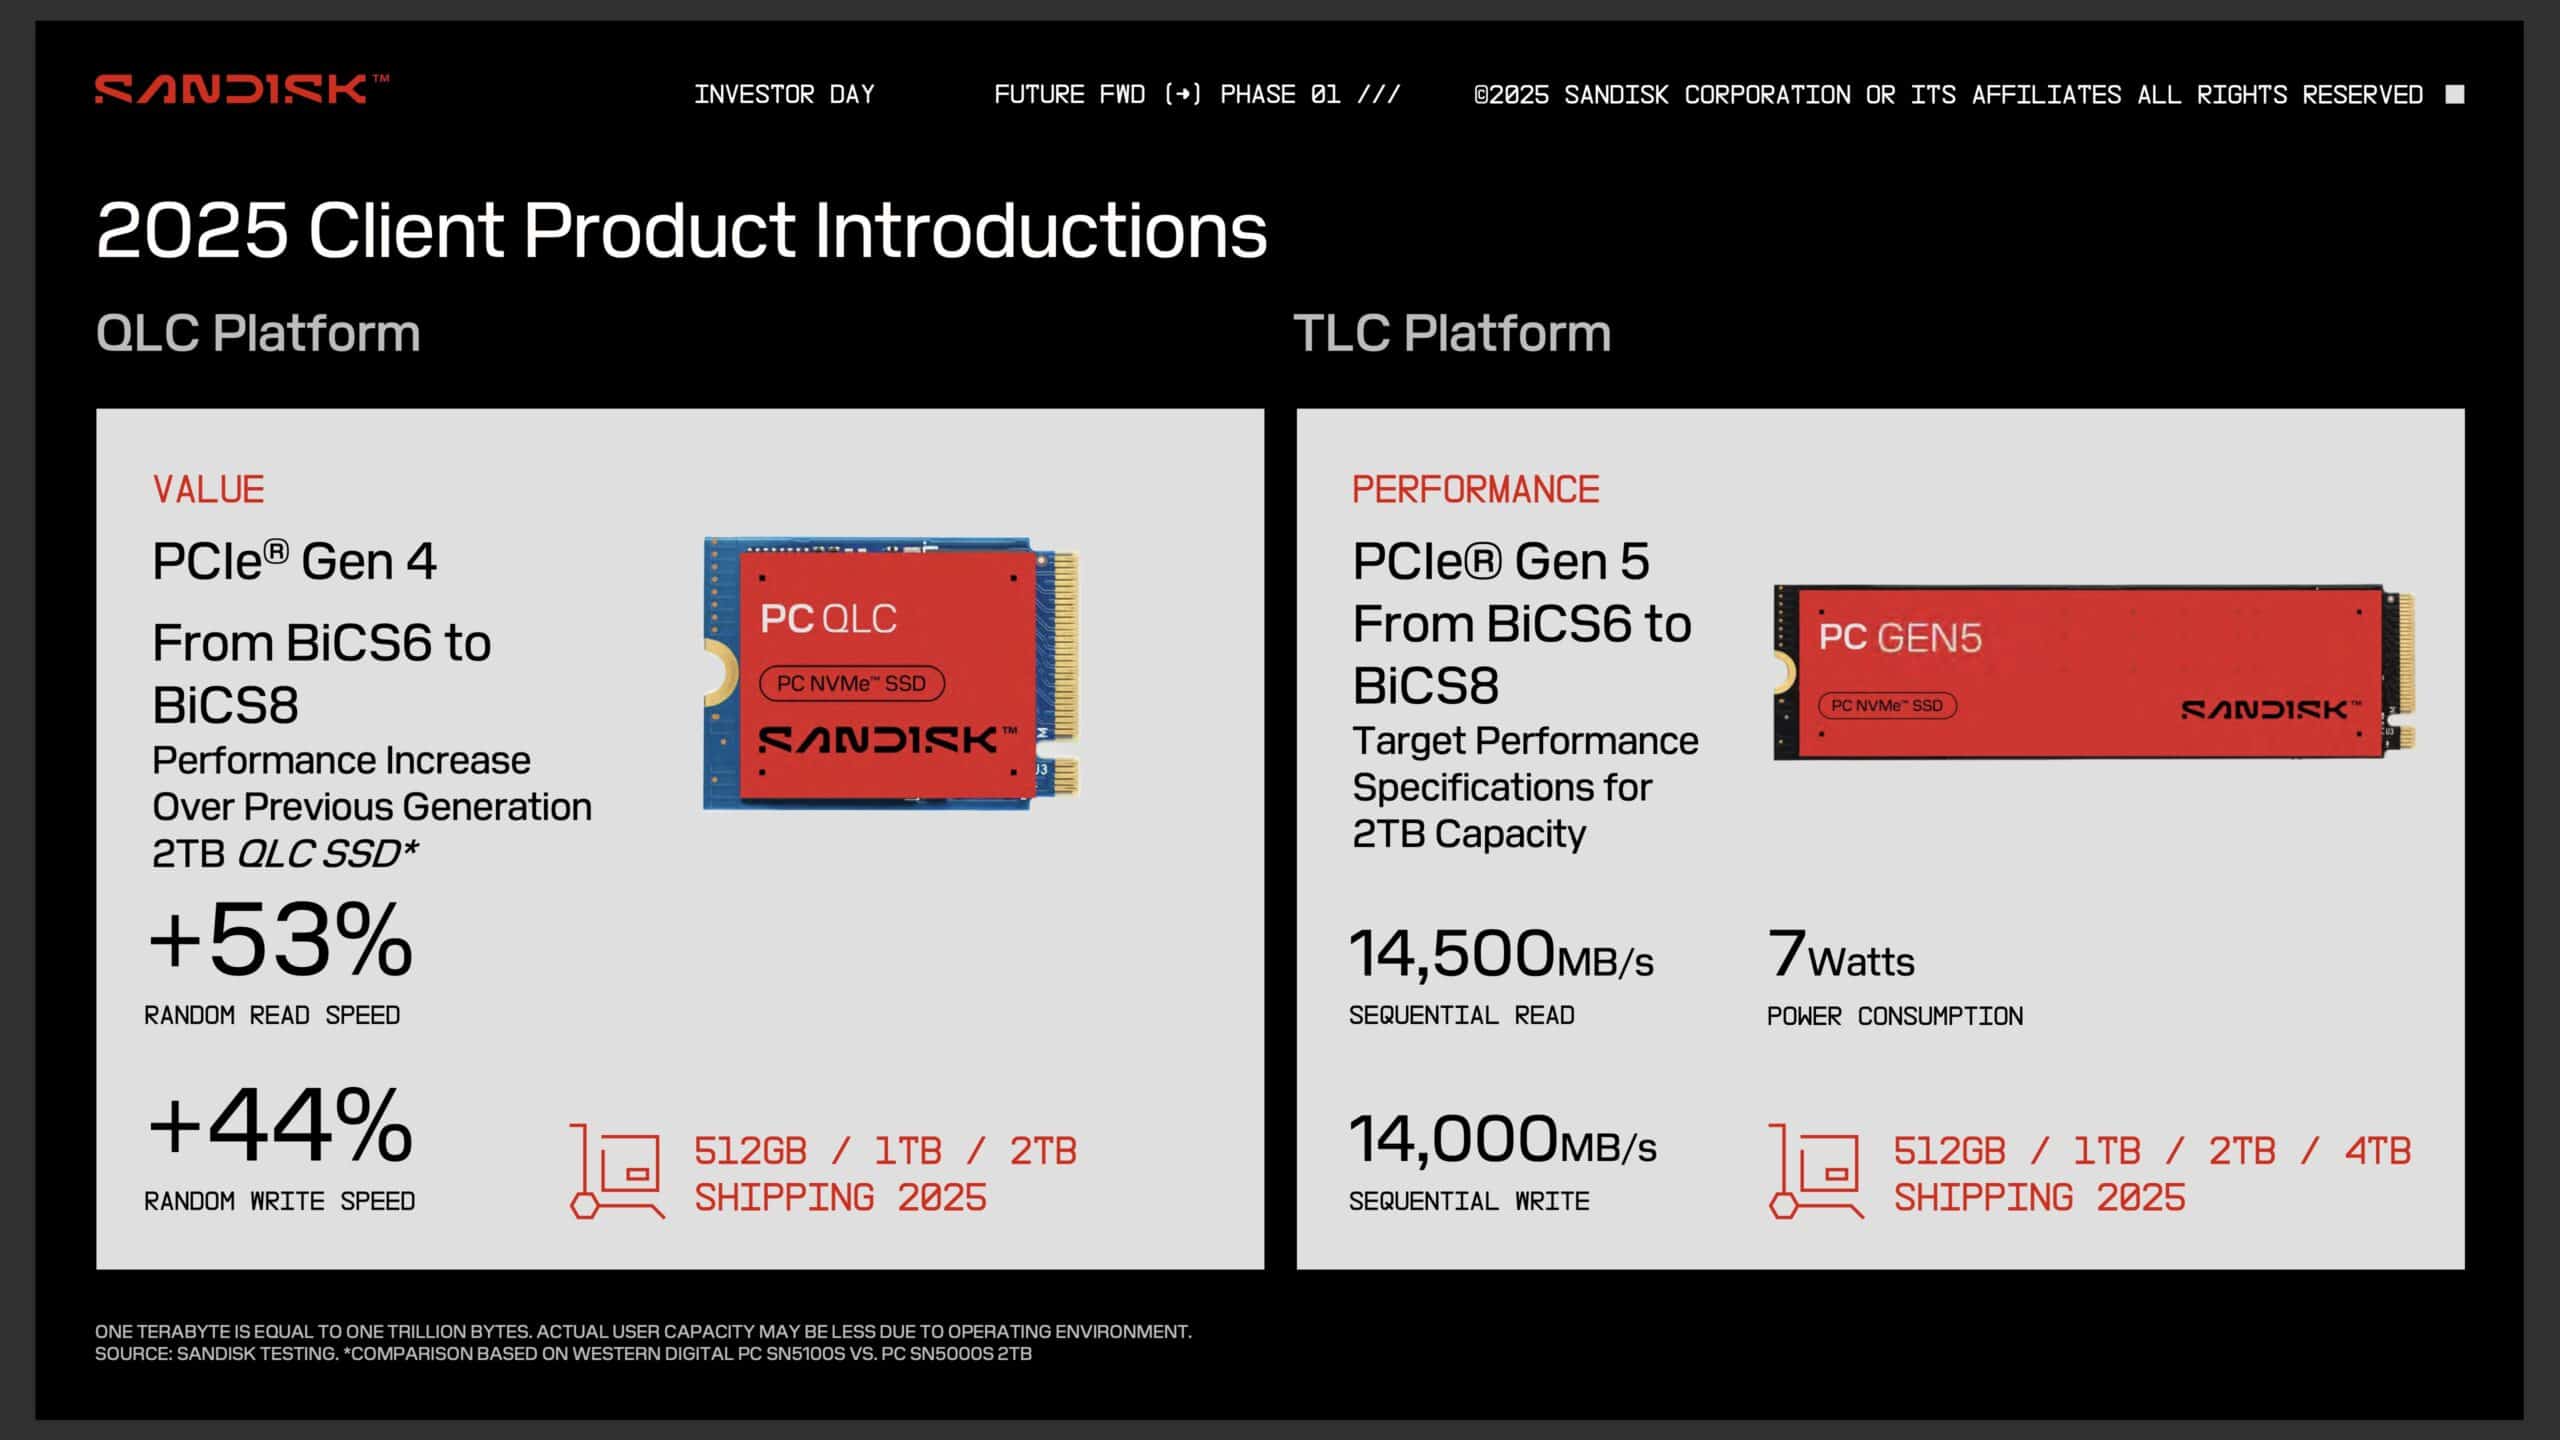2560x1440 pixels.
Task: Click the Sandisk logo on the GEN5 drive
Action: (2270, 709)
